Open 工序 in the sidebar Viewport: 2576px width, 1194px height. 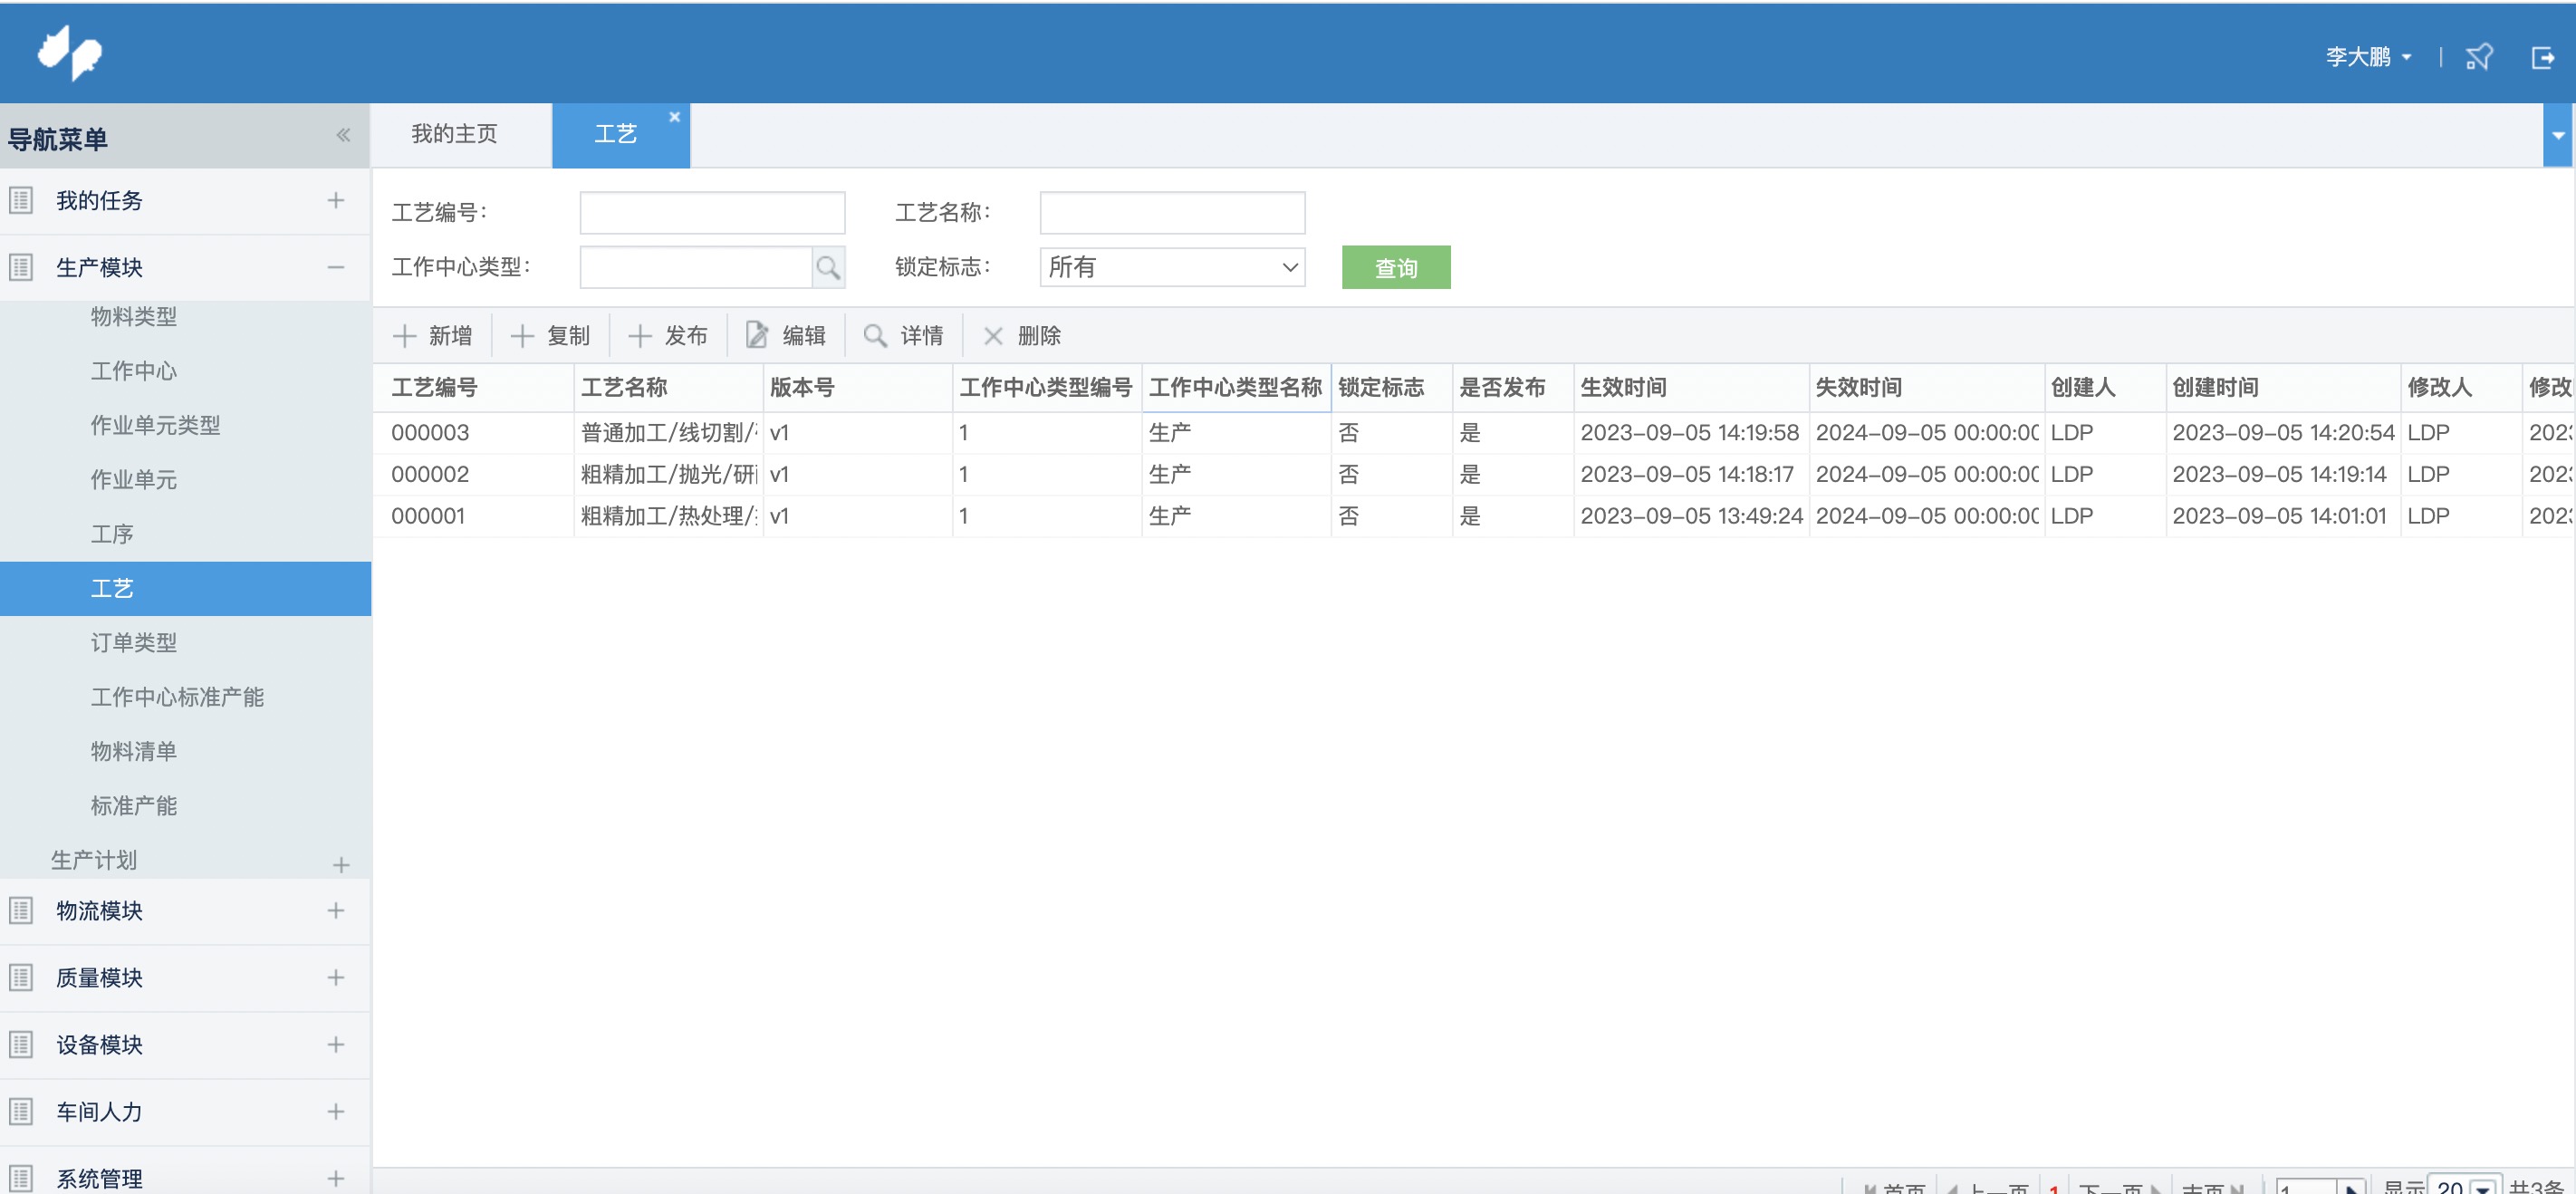(112, 534)
